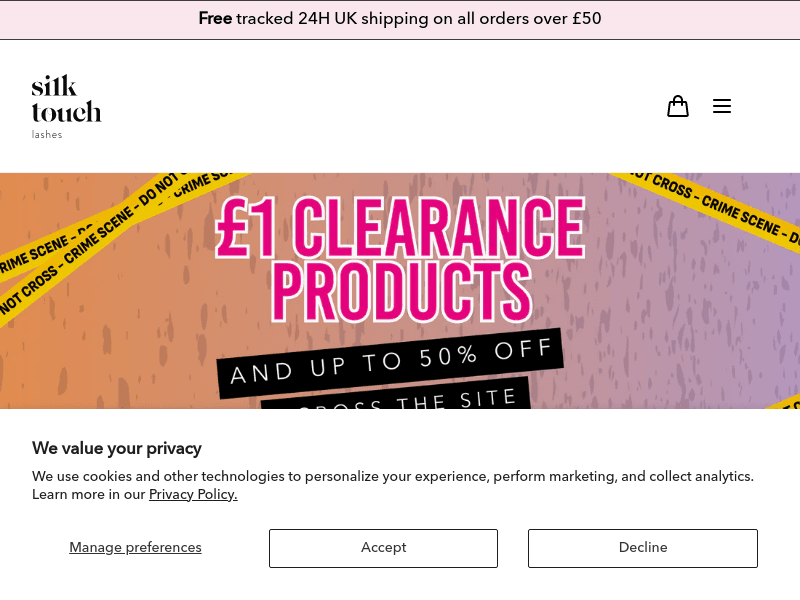Screen dimensions: 800x600
Task: Click the word "PRODUCTS" in the banner
Action: coord(401,290)
